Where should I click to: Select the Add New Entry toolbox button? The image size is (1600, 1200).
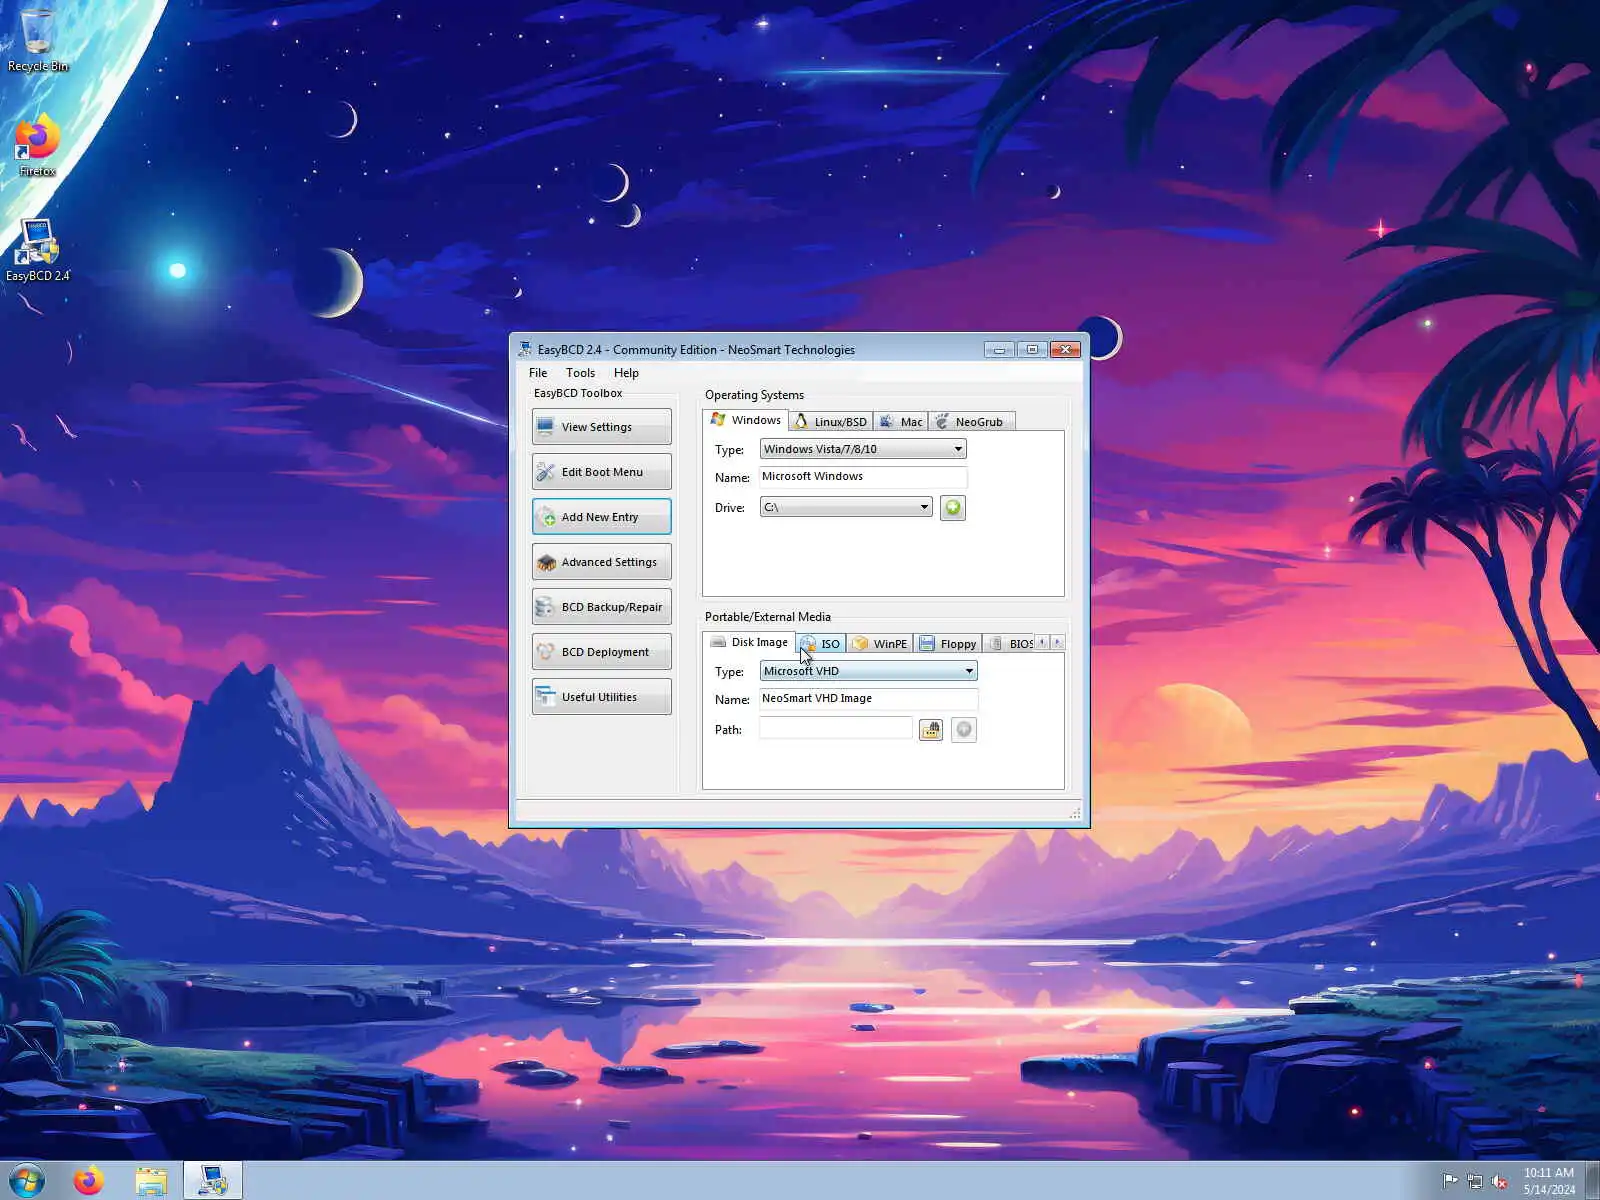601,517
